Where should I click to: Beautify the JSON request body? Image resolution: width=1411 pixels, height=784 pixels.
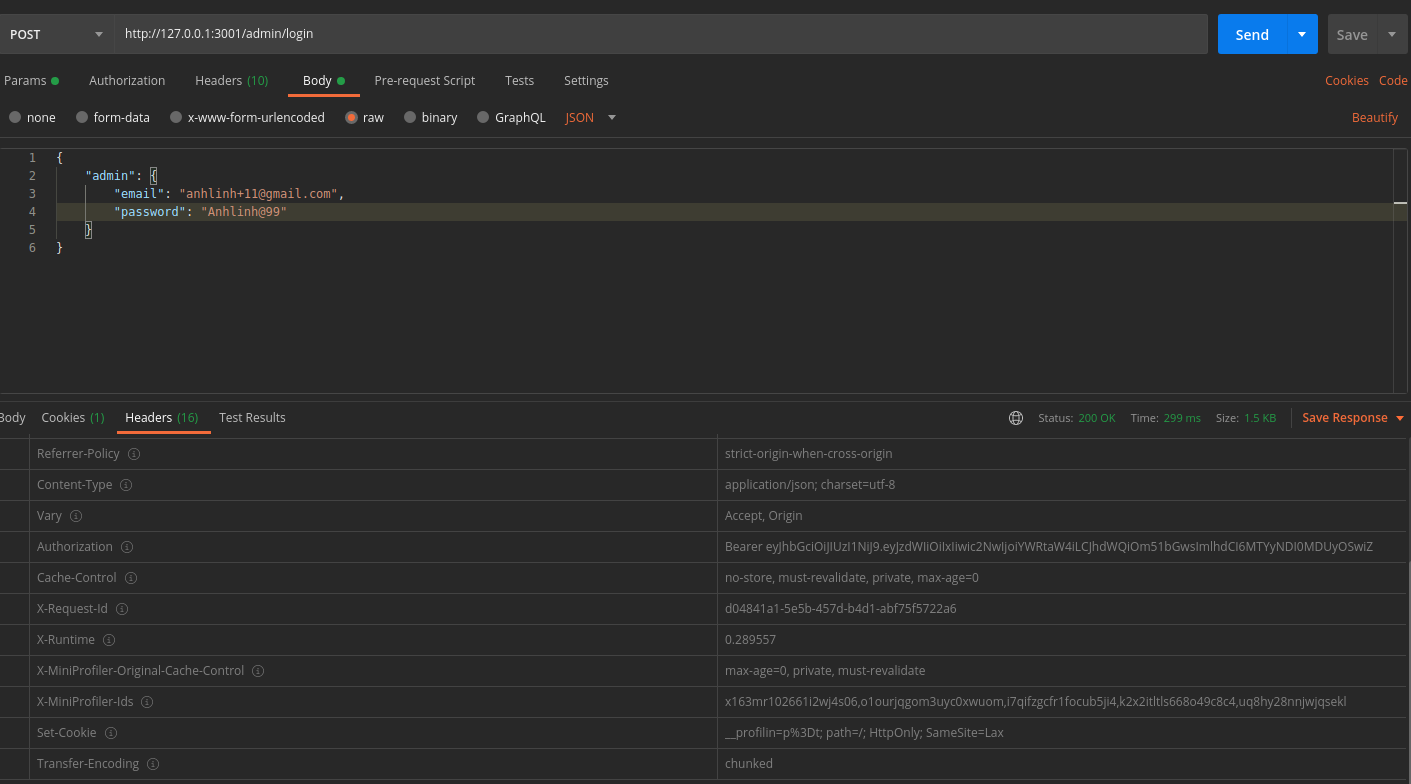[1375, 117]
